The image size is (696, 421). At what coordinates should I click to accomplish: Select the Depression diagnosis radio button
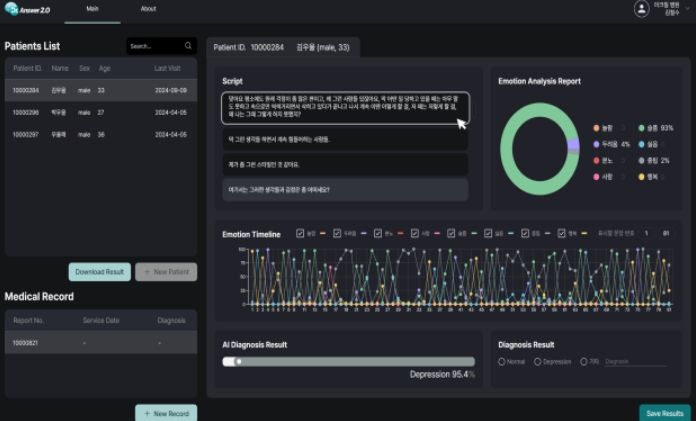click(x=537, y=361)
